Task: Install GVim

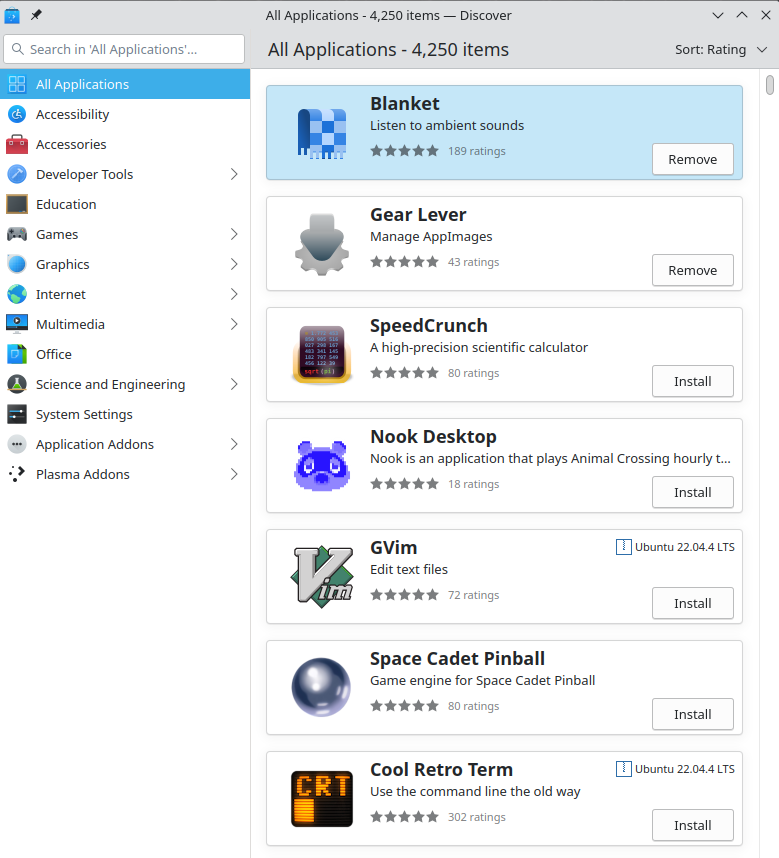Action: [693, 604]
